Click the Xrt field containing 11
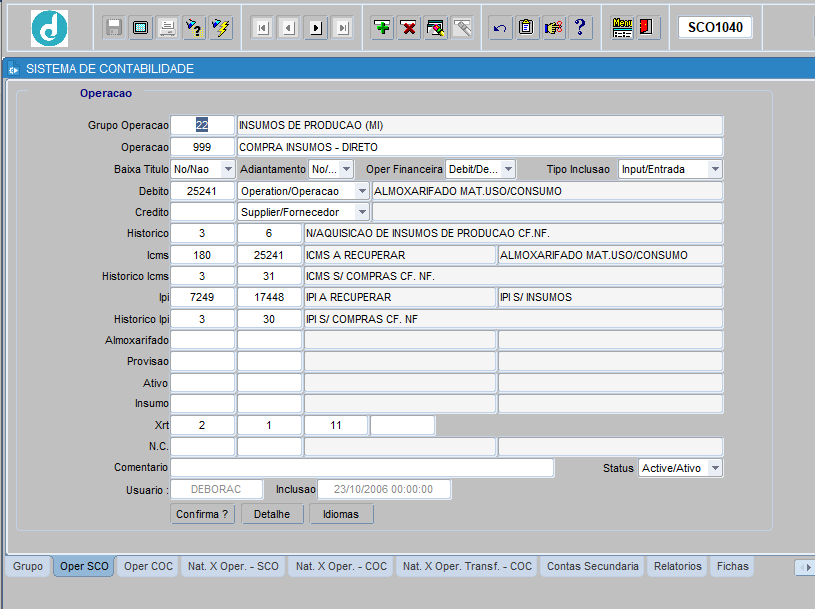815x609 pixels. (336, 426)
